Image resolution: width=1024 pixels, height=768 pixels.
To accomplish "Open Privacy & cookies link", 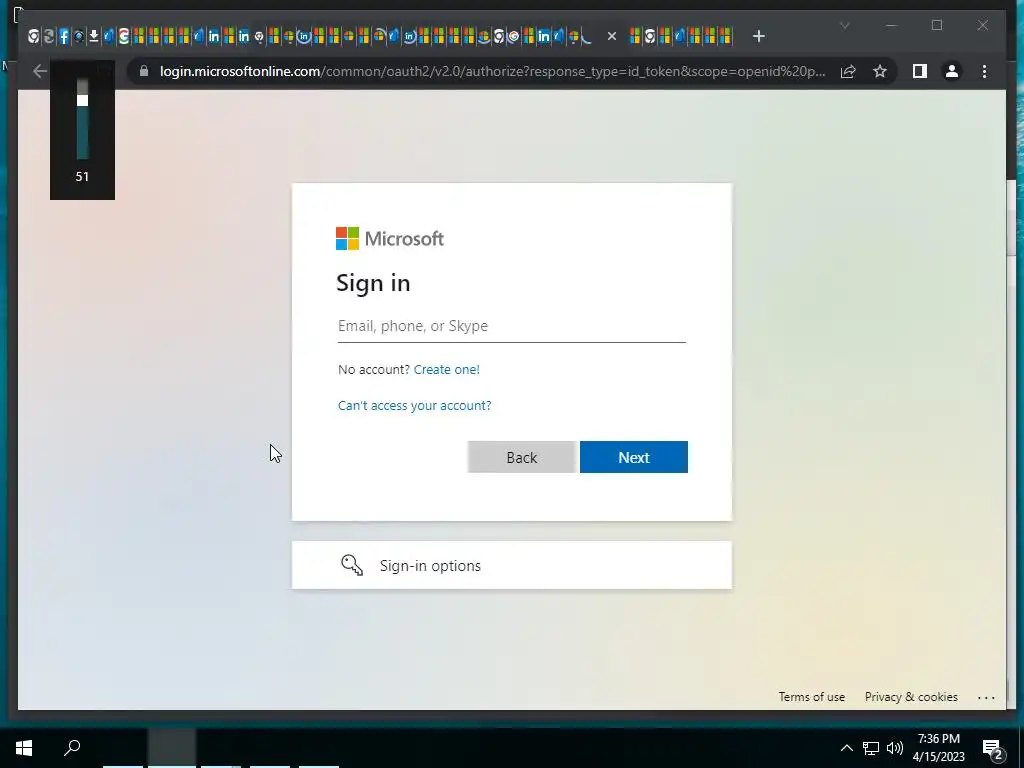I will tap(911, 697).
